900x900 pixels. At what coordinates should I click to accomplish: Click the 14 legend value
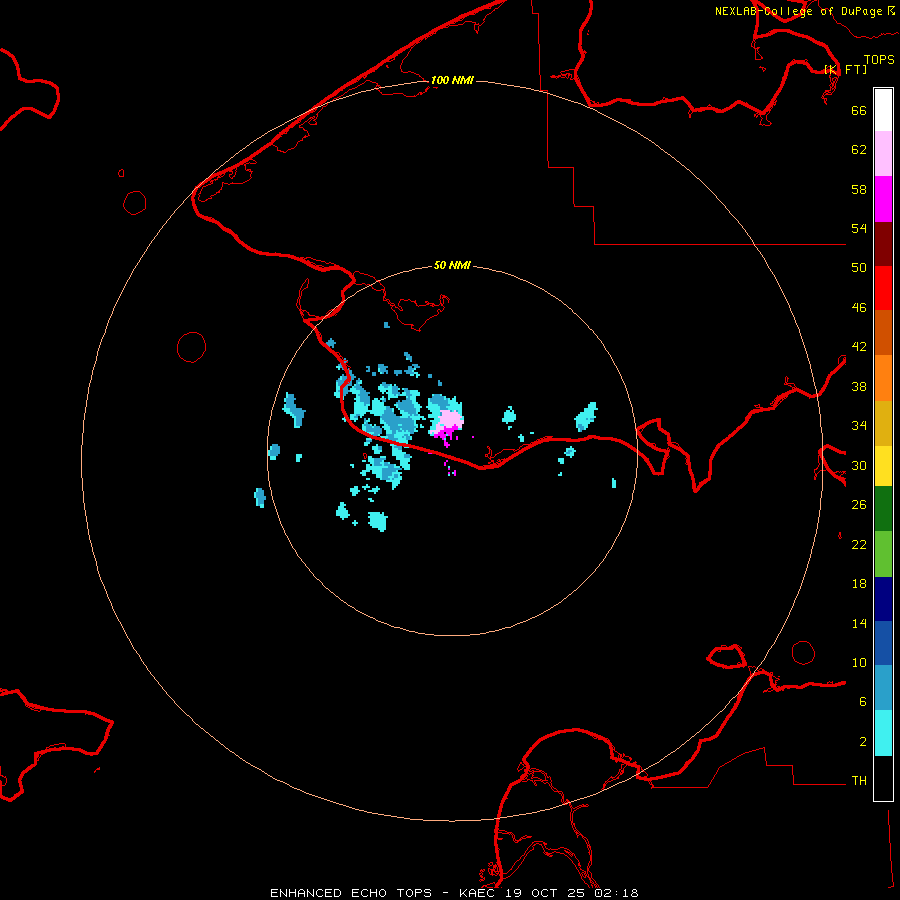tap(859, 623)
